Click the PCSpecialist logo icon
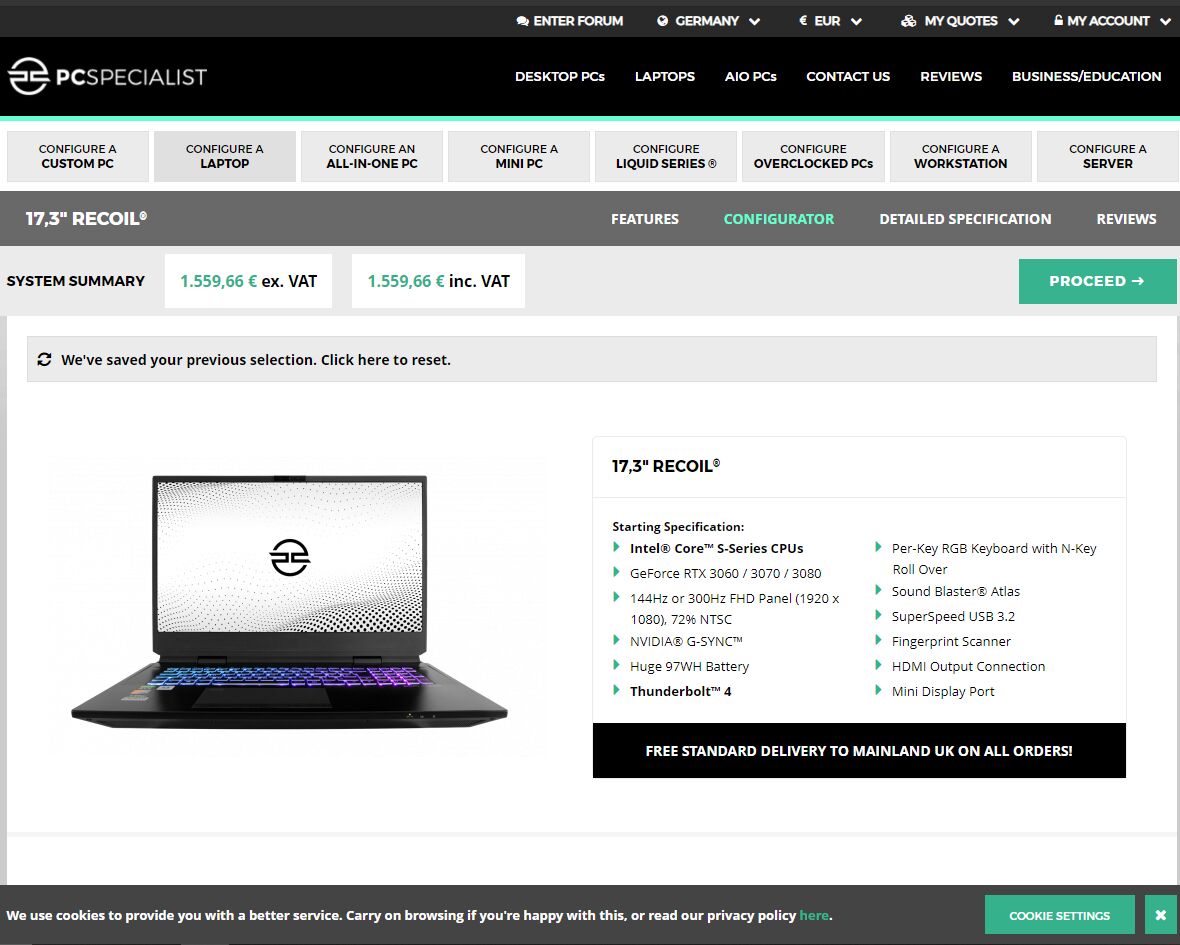1180x945 pixels. (x=29, y=76)
